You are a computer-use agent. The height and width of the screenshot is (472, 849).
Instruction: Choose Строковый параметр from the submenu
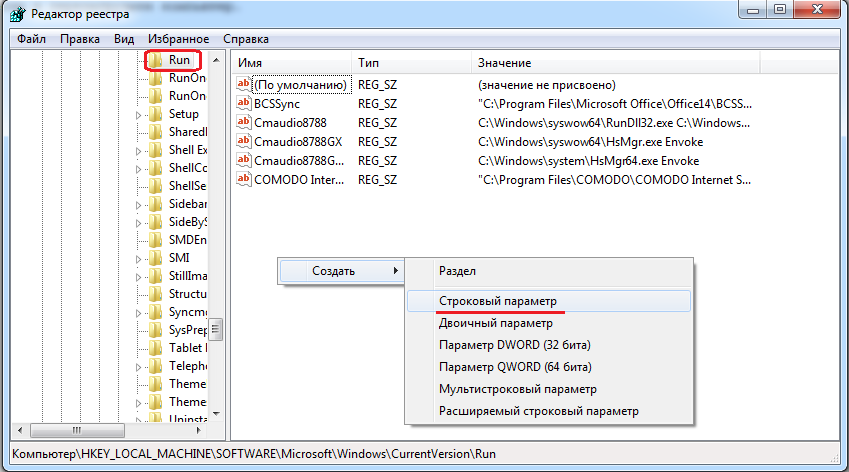coord(497,300)
